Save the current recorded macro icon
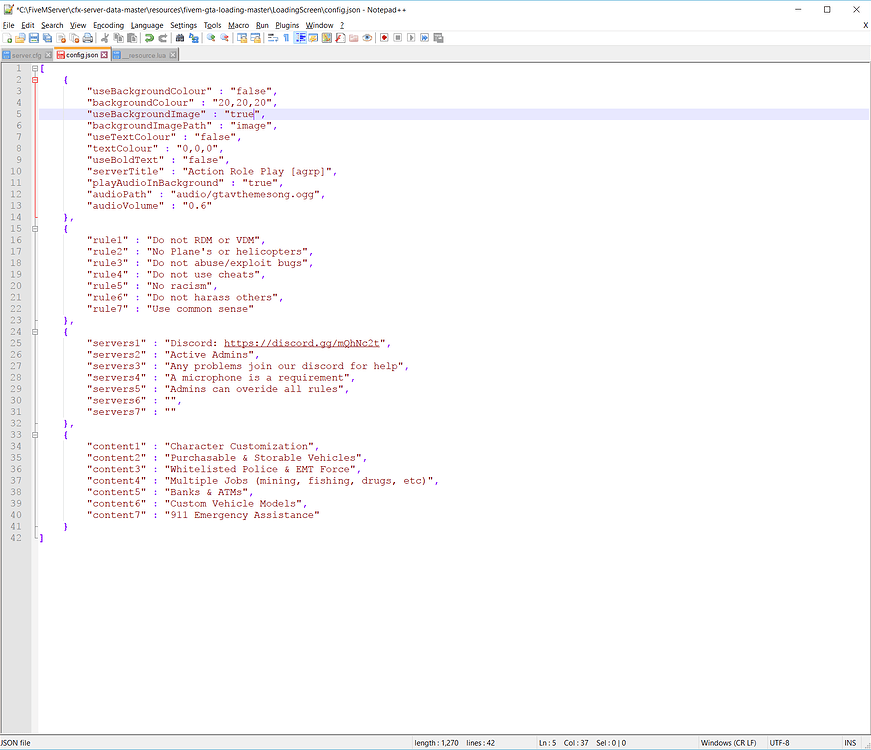The height and width of the screenshot is (750, 871). click(438, 38)
